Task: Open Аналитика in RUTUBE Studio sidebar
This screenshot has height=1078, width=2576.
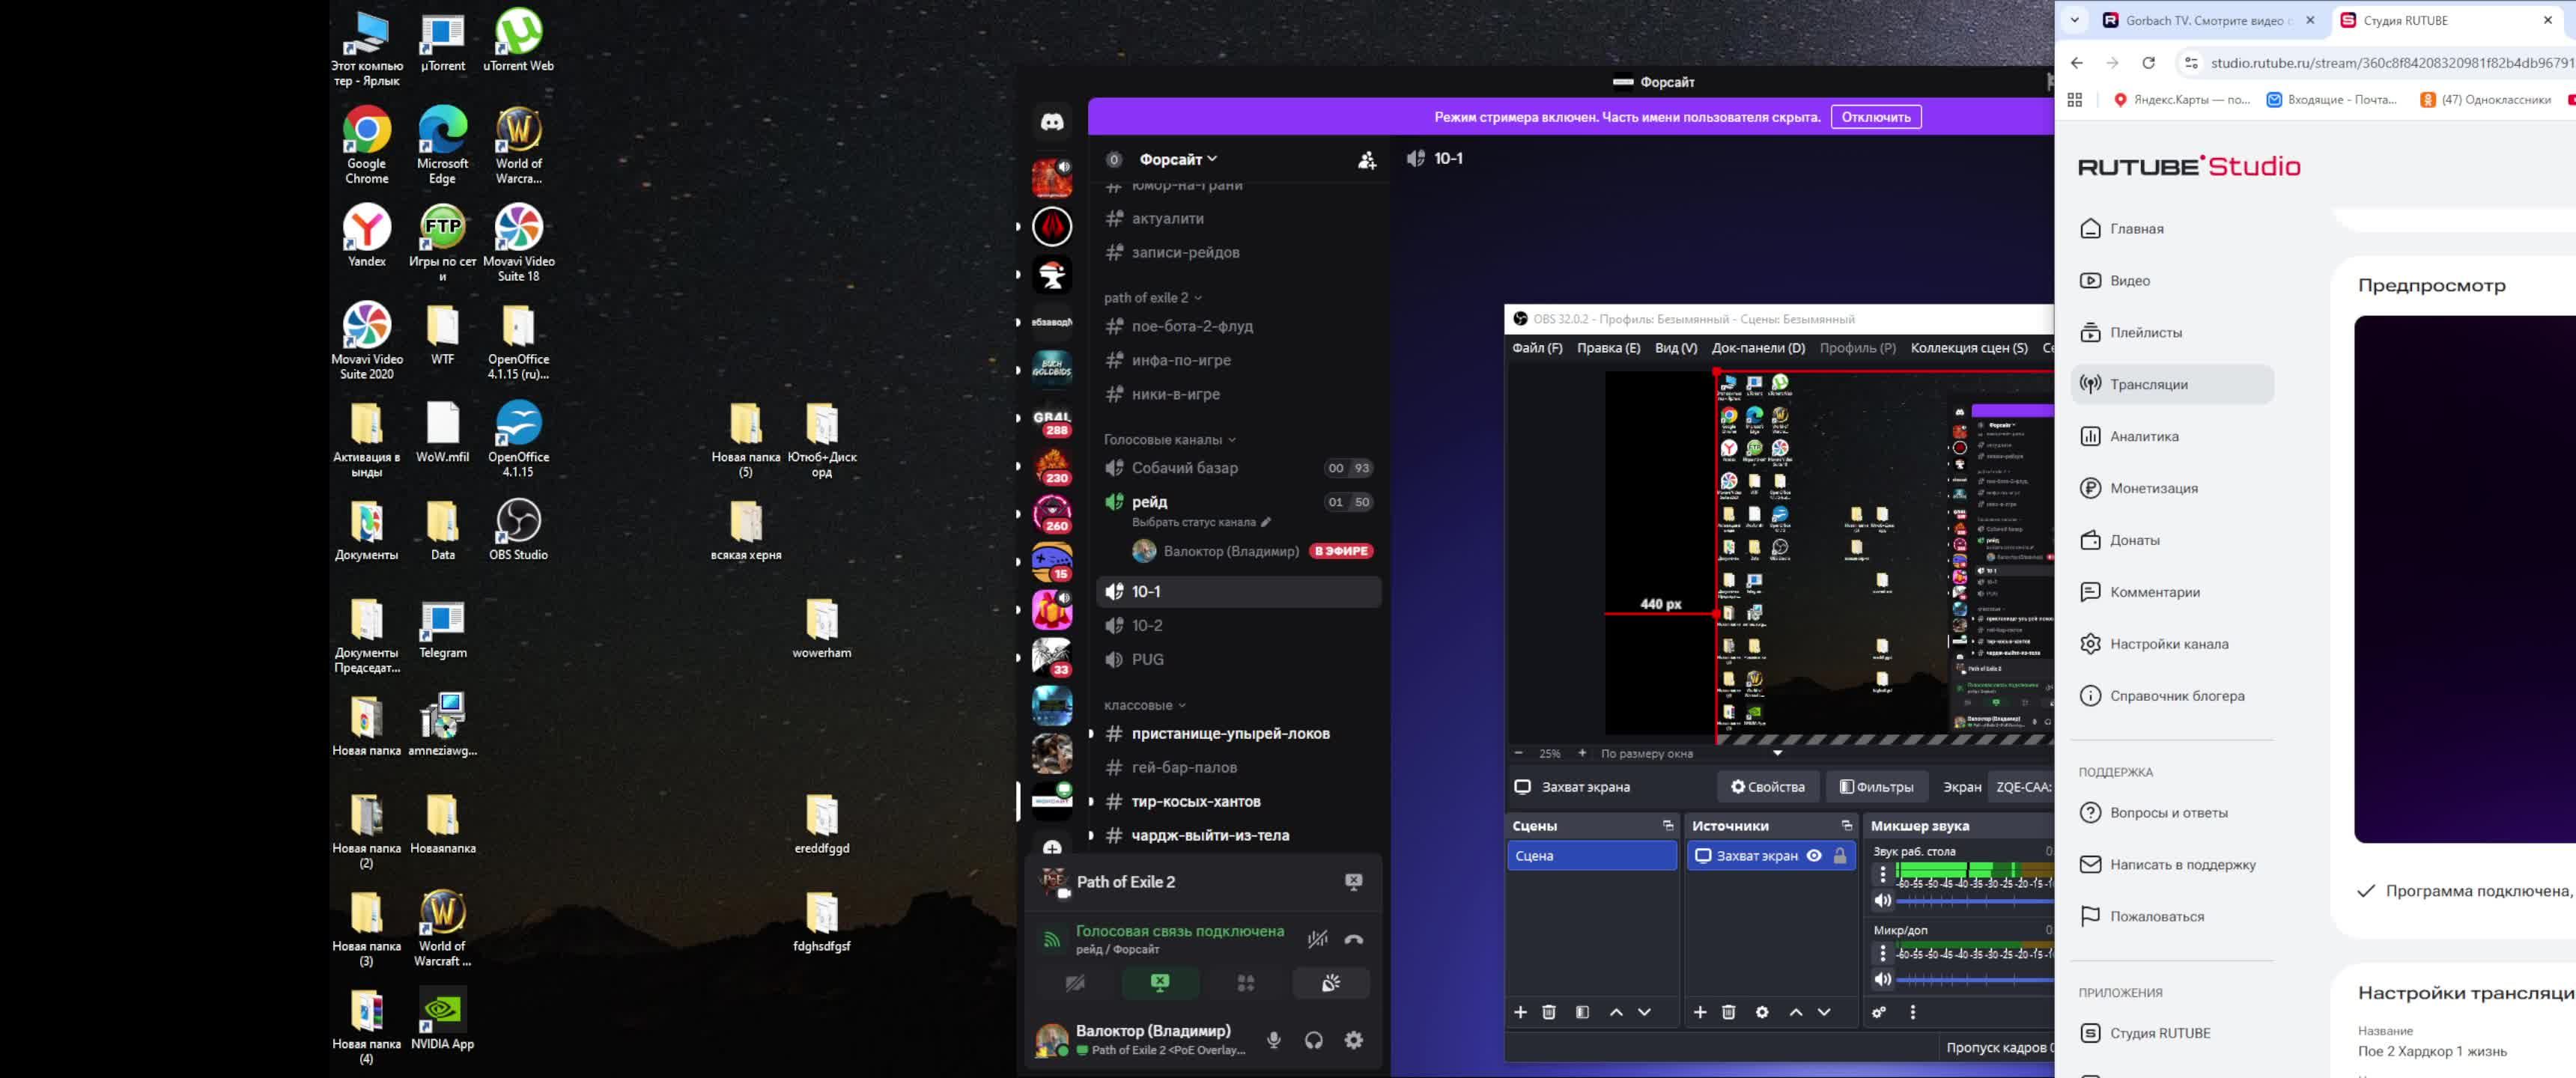Action: (x=2143, y=436)
